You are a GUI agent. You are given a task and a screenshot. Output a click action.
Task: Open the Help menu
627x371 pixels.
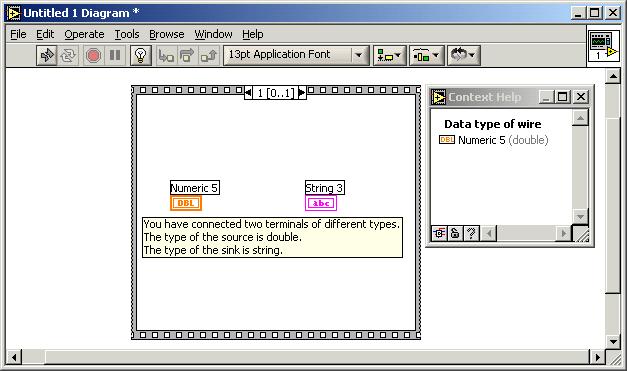[x=253, y=34]
